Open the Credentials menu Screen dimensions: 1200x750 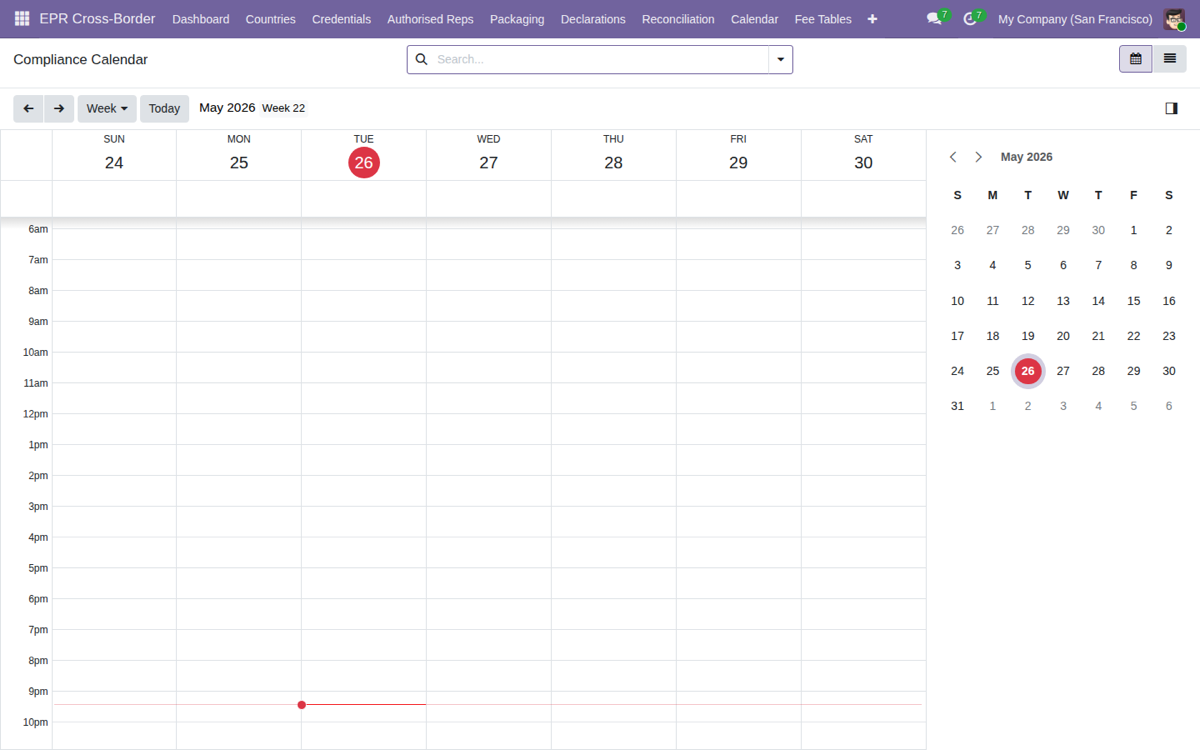click(x=341, y=19)
